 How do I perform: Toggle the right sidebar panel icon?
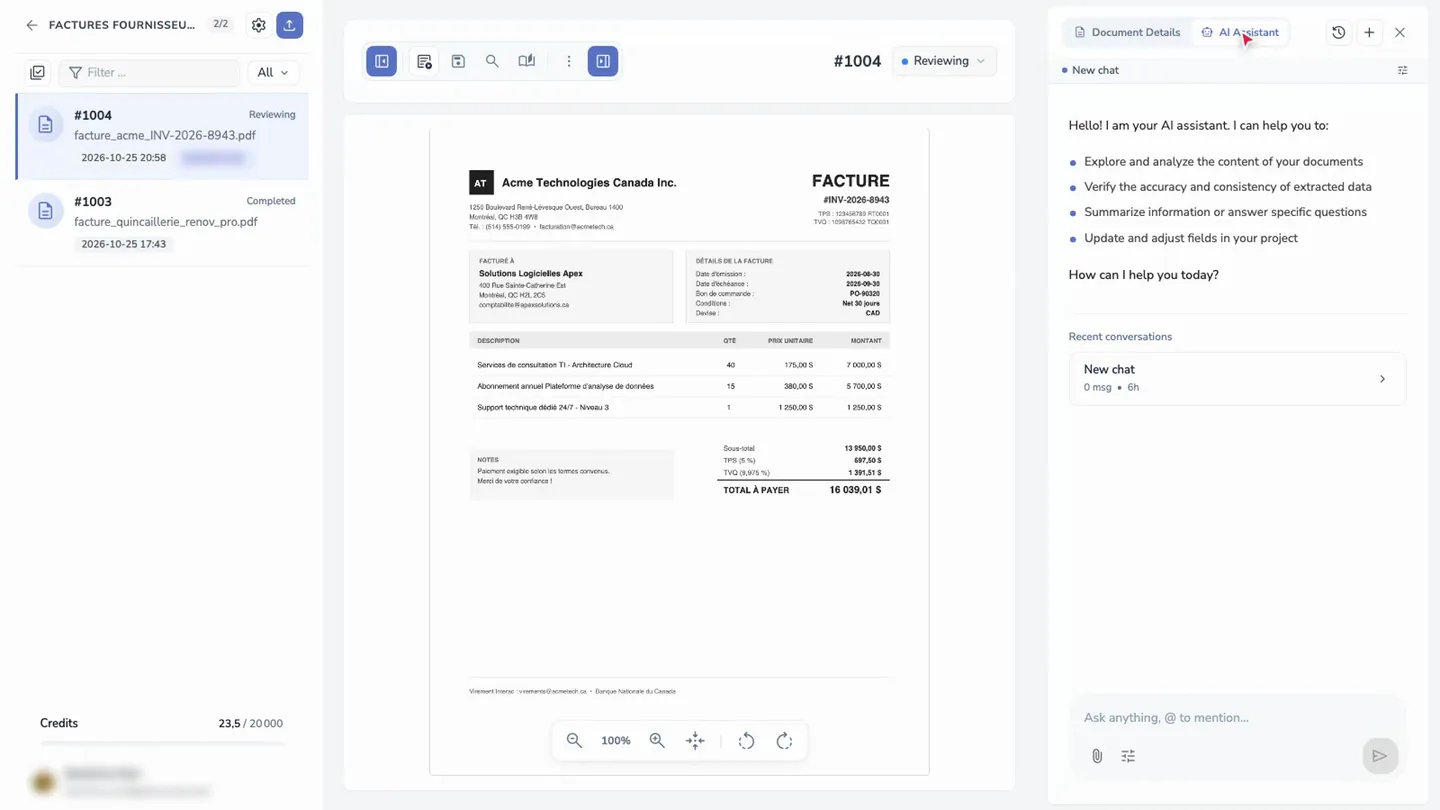click(x=603, y=61)
